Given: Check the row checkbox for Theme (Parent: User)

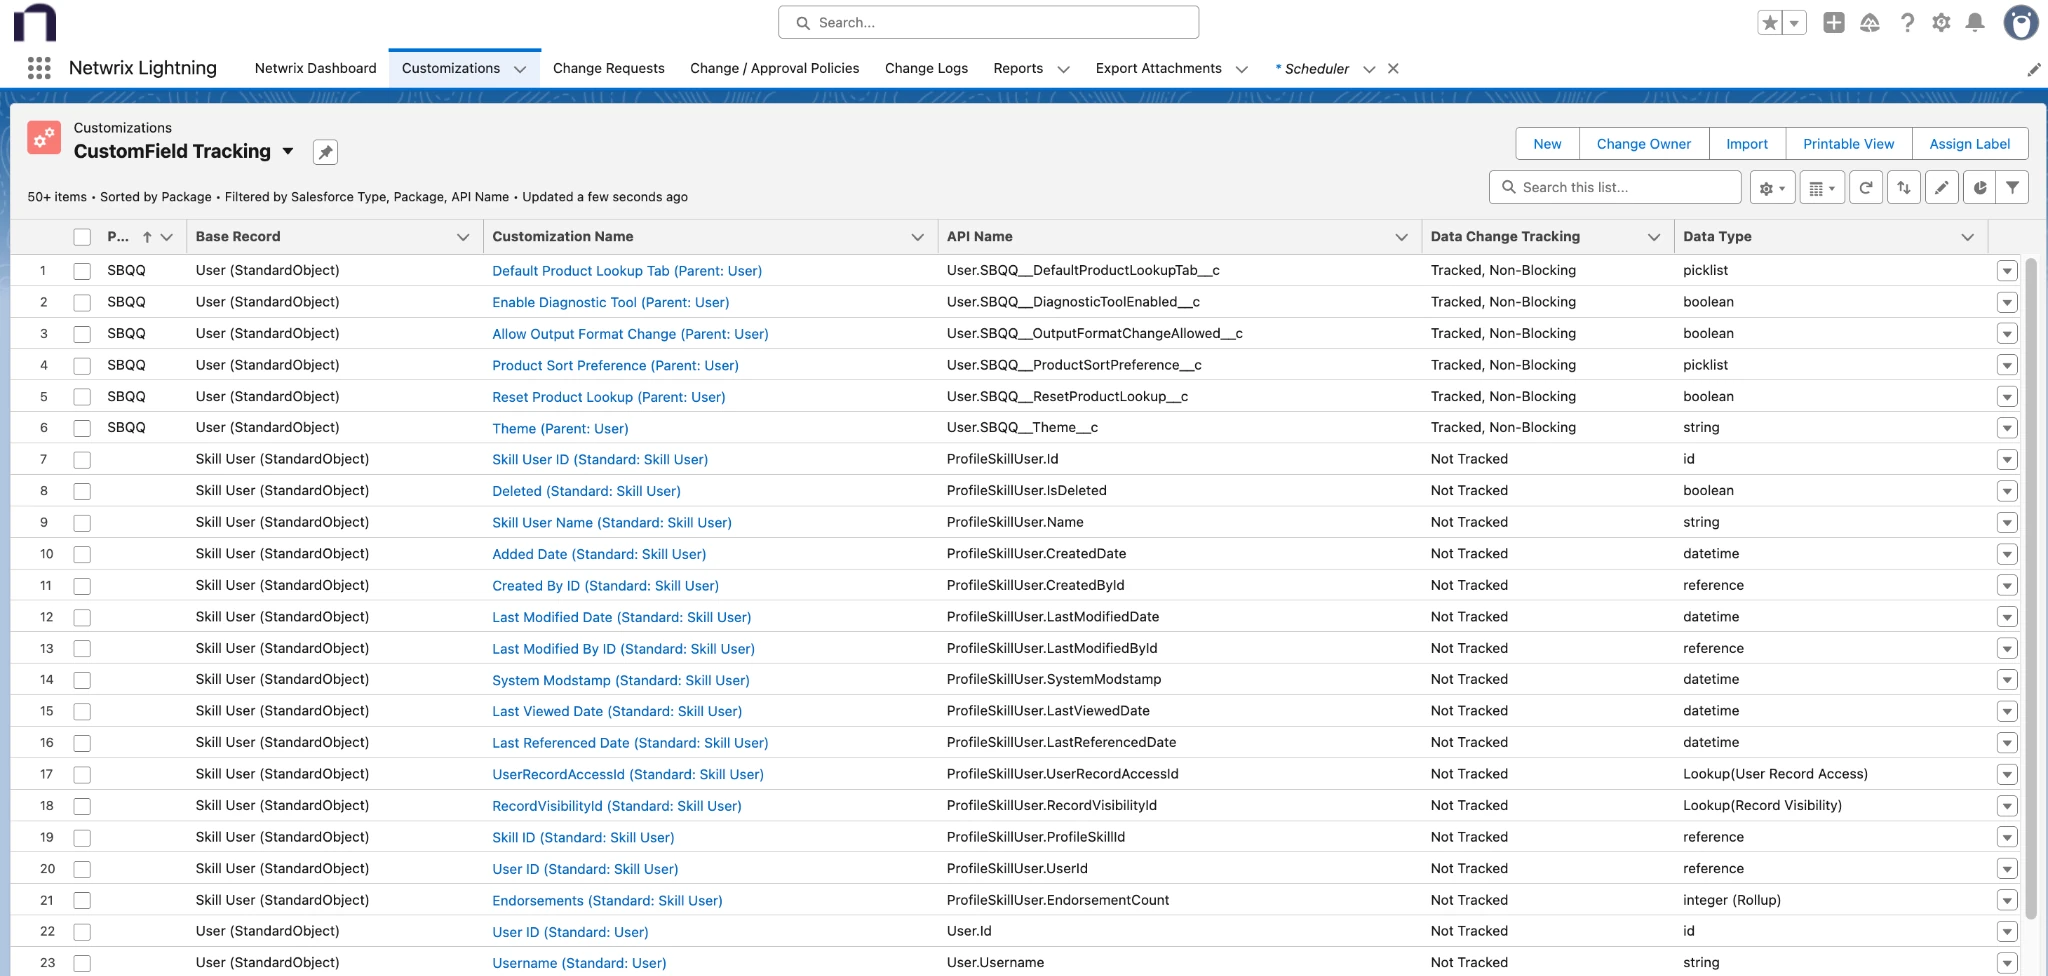Looking at the screenshot, I should pos(81,427).
